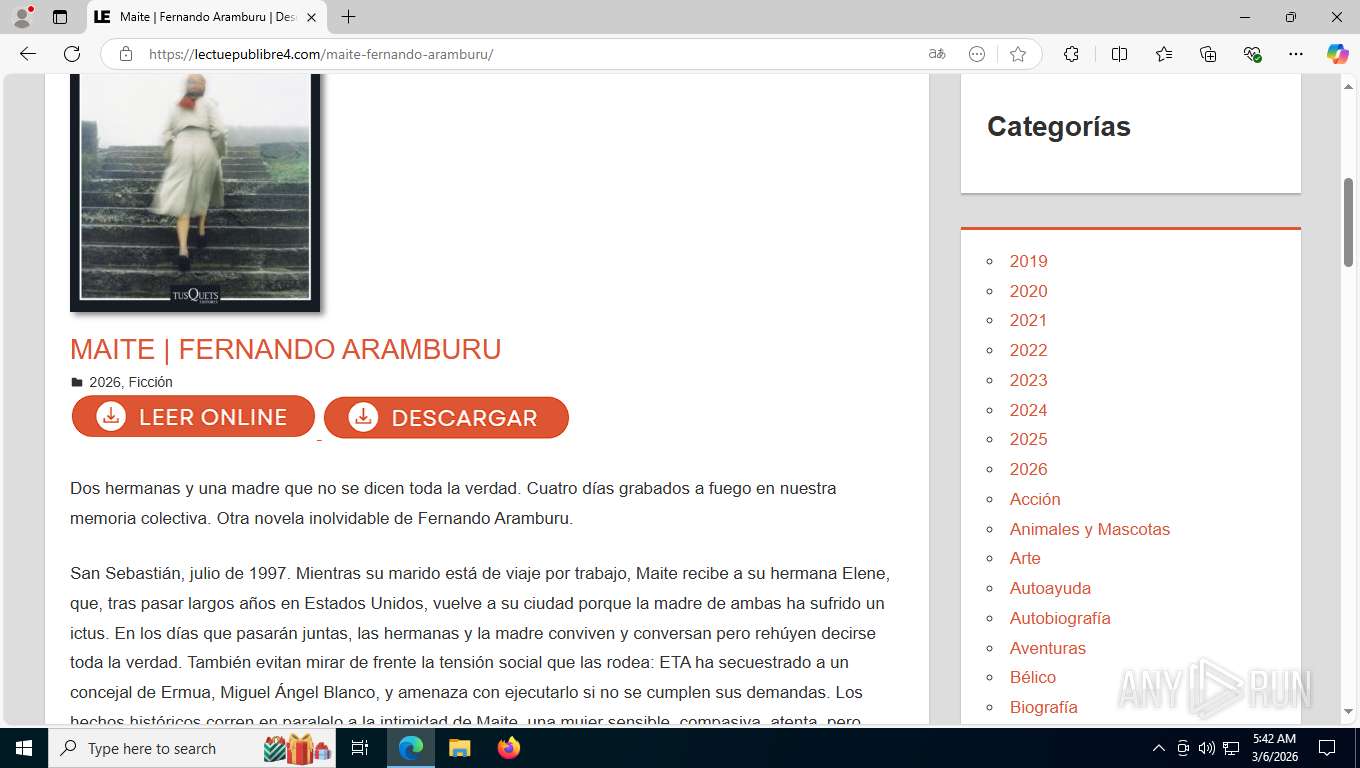This screenshot has width=1360, height=768.
Task: Click the DESCARGAR button
Action: [446, 418]
